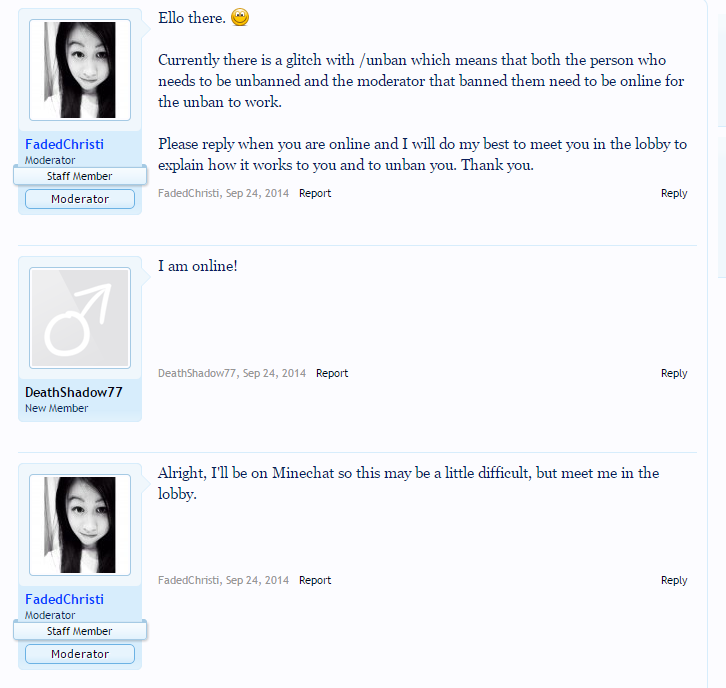
Task: Open FadedChristi's avatar in the first post
Action: click(80, 70)
